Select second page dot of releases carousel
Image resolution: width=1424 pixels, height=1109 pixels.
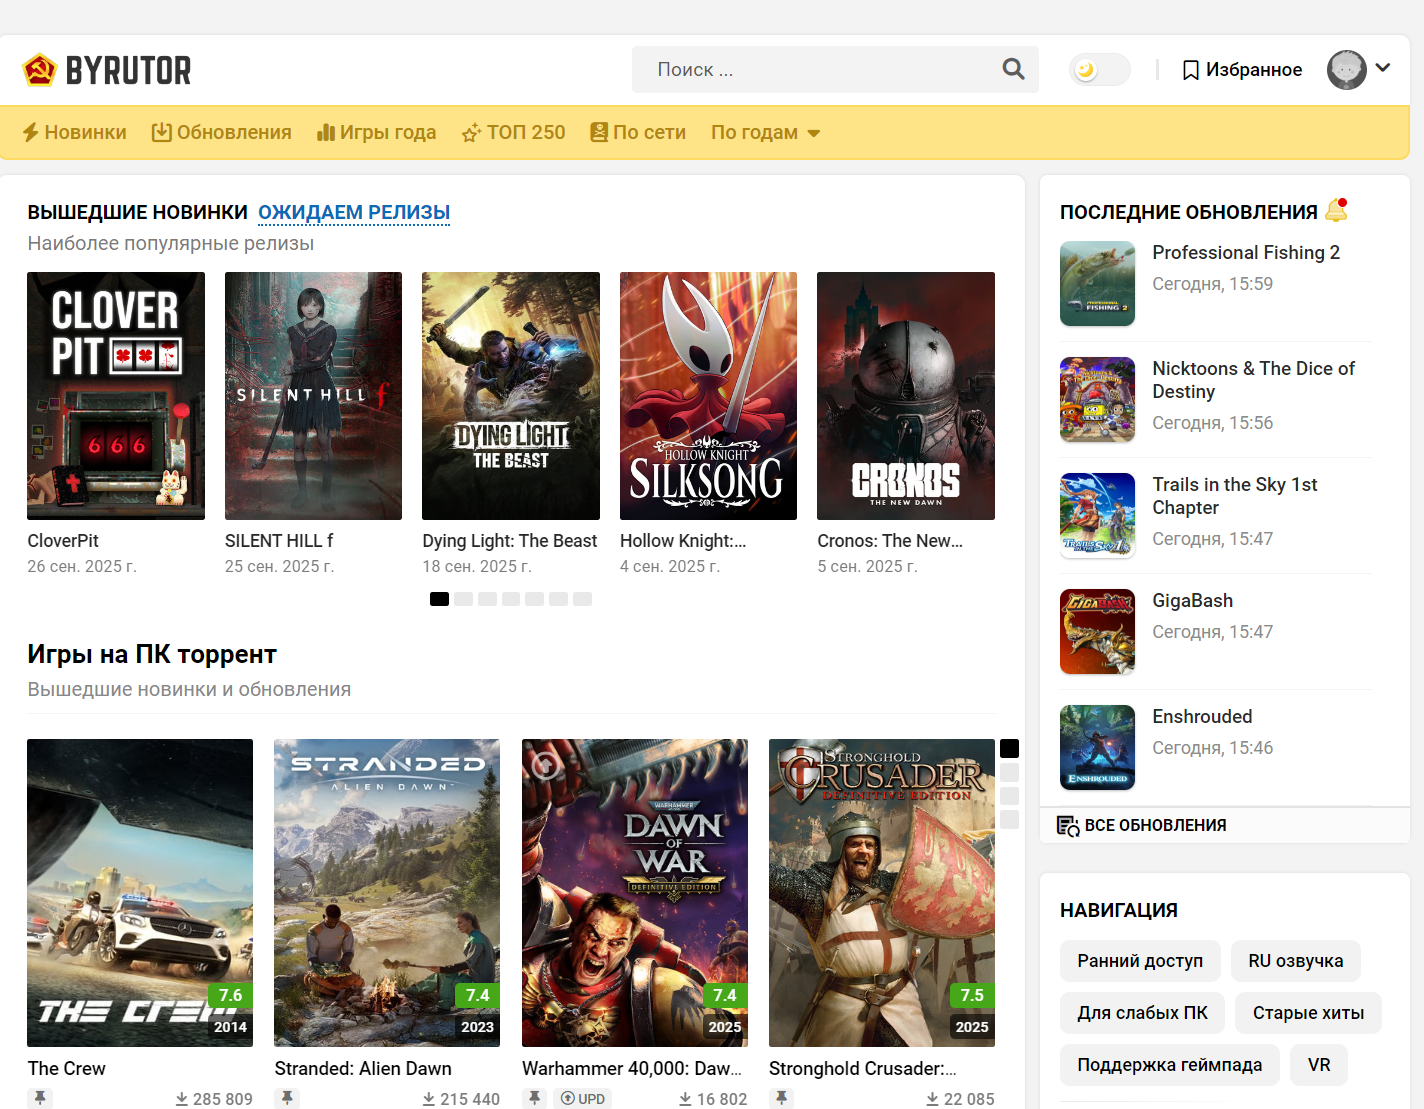[x=463, y=599]
